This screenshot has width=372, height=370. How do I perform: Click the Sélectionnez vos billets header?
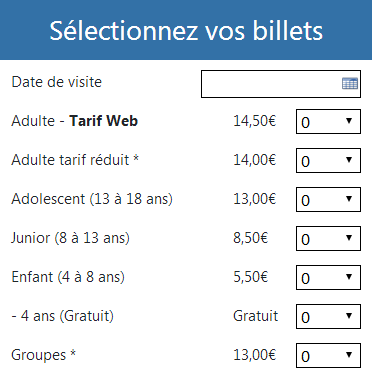[x=186, y=30]
